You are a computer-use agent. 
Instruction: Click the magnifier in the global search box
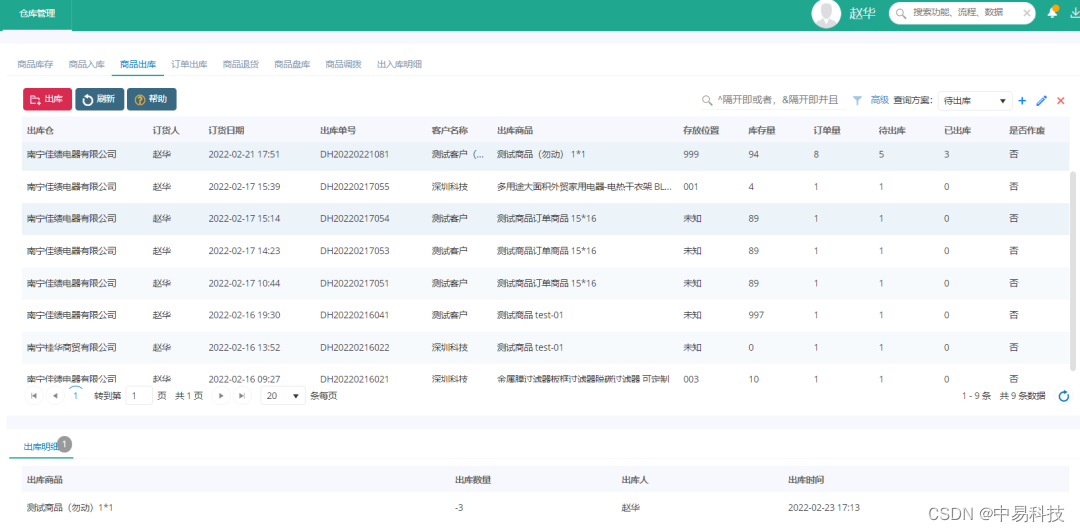pyautogui.click(x=900, y=12)
